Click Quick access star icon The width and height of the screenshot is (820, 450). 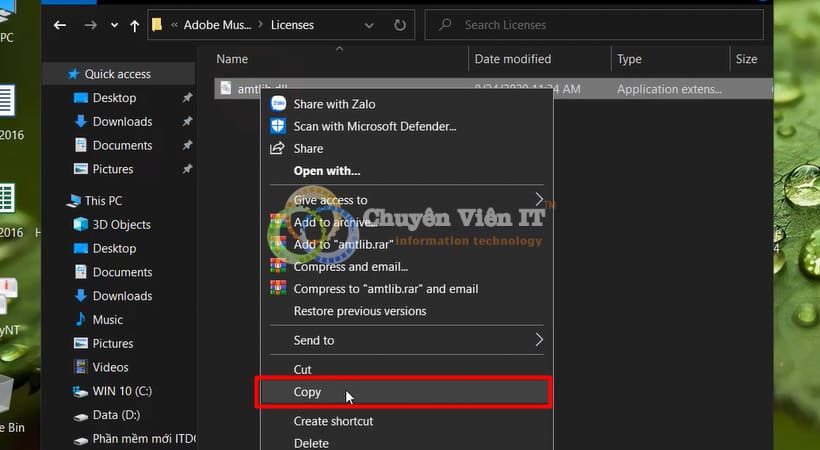coord(73,74)
